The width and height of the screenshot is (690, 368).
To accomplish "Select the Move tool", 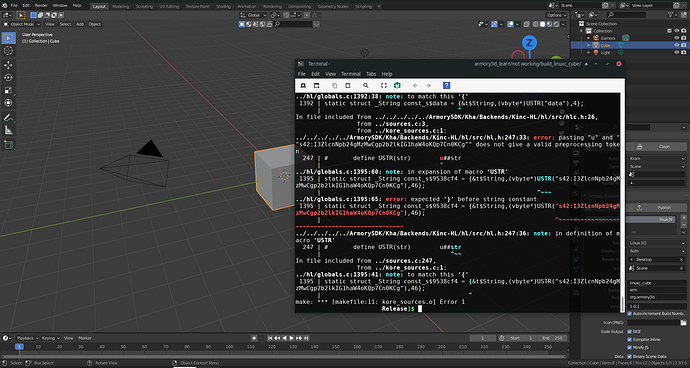I will (8, 65).
